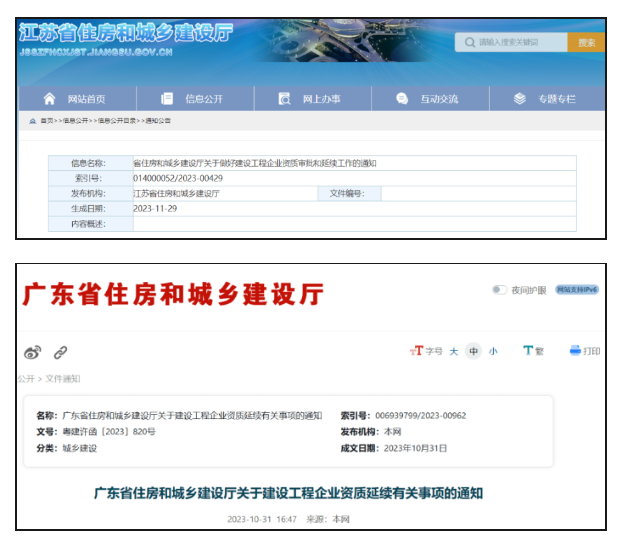Image resolution: width=624 pixels, height=547 pixels.
Task: Click the 文件编号 label cell
Action: coord(349,194)
